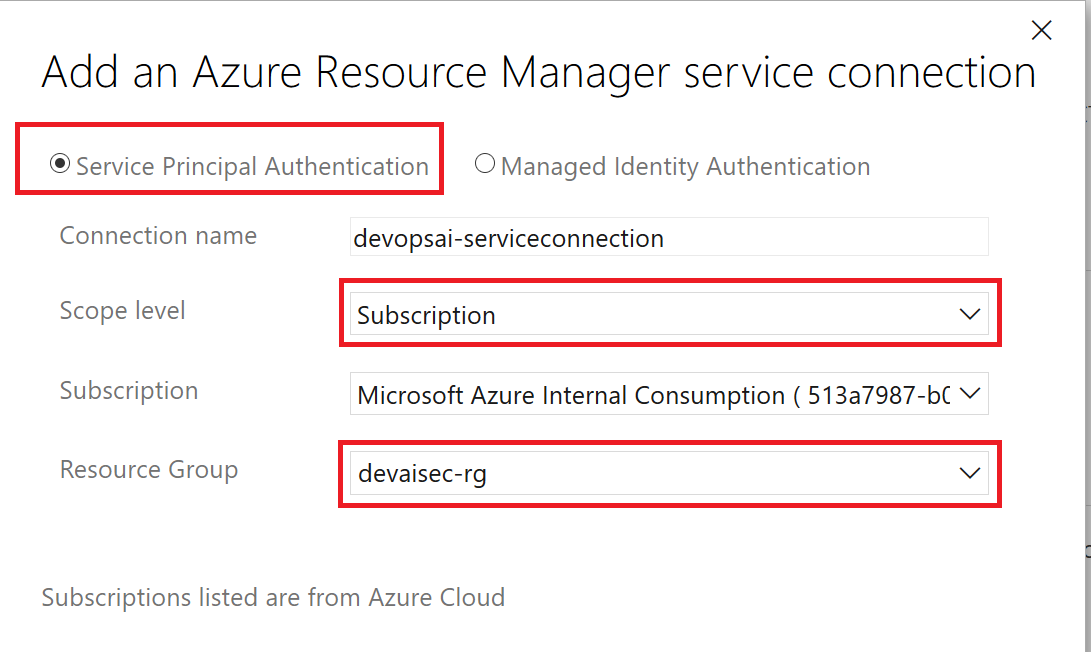Screen dimensions: 1091x652
Task: Open the Scope level dropdown
Action: coord(670,313)
